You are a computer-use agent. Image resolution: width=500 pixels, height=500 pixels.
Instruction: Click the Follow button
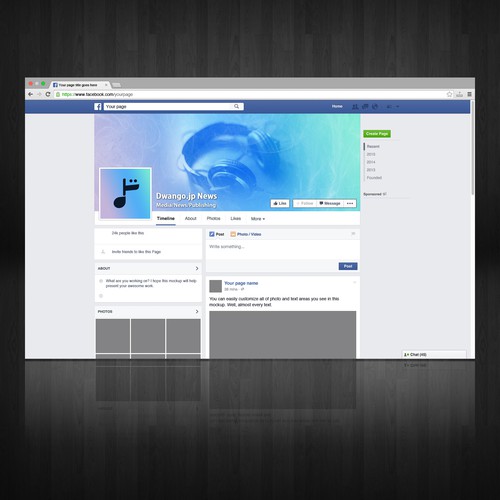click(305, 203)
